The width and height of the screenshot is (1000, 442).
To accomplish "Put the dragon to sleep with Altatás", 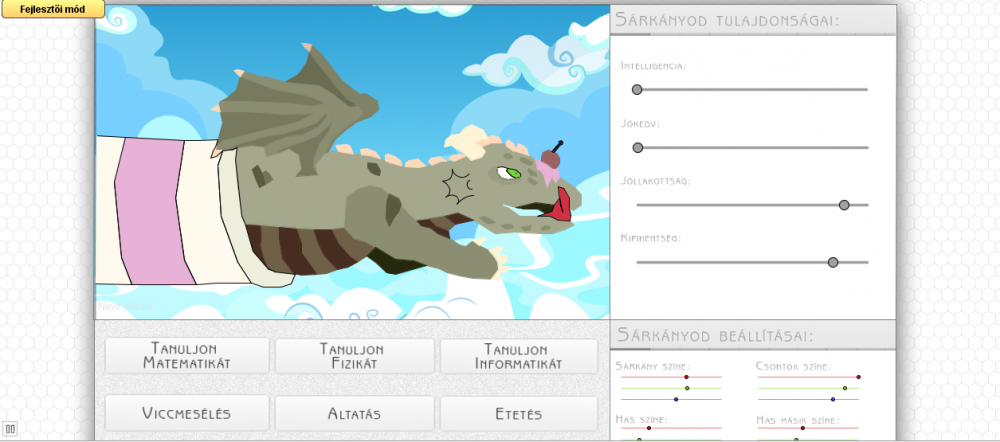I will click(x=354, y=413).
